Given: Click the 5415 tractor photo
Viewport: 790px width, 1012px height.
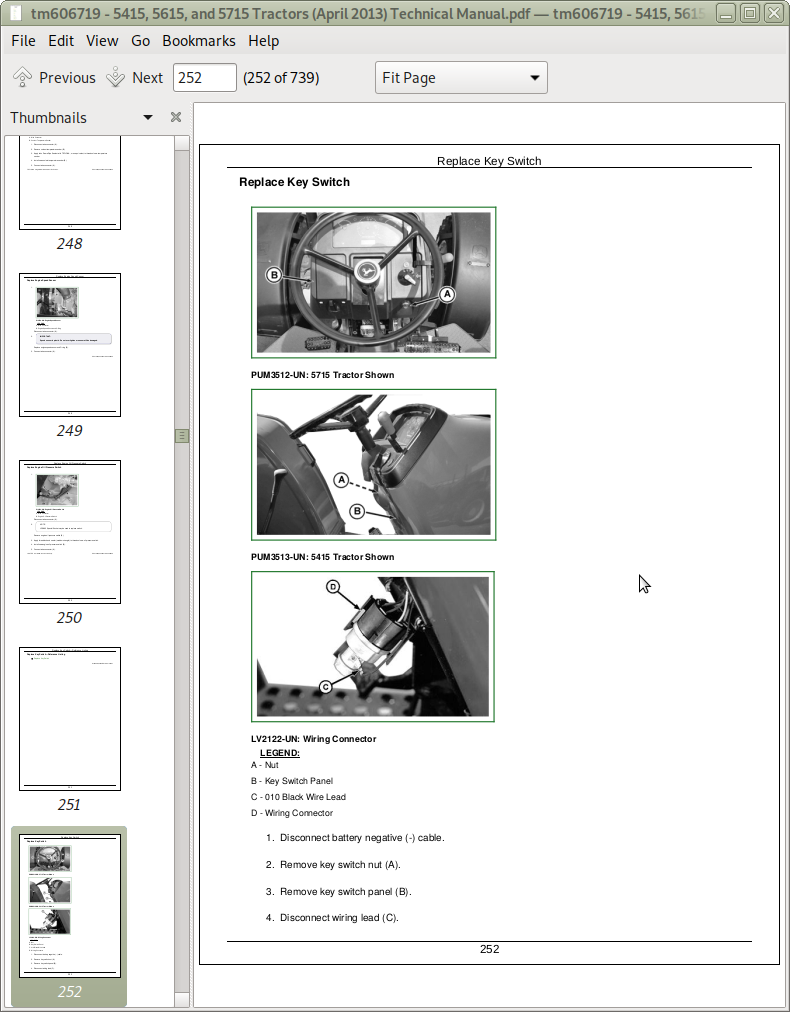Looking at the screenshot, I should (x=374, y=465).
